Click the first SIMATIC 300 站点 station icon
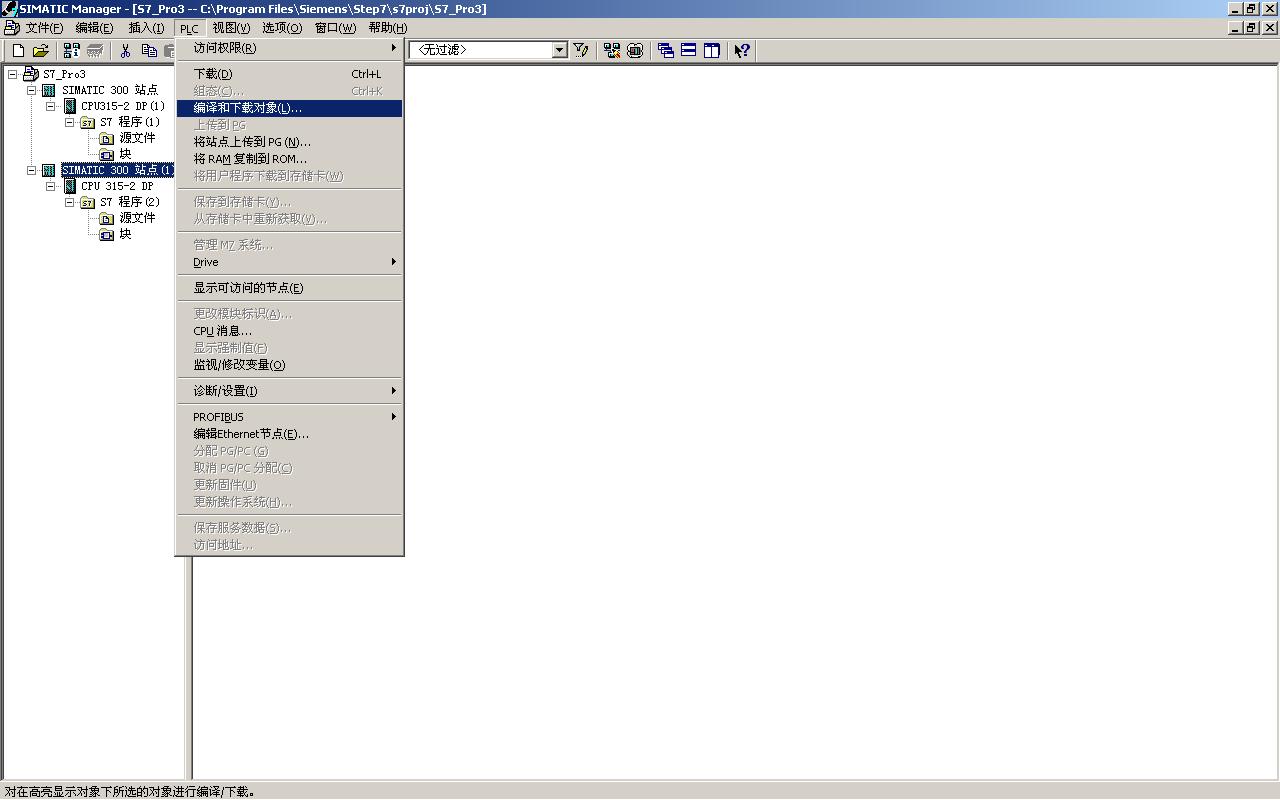The image size is (1280, 800). point(49,90)
